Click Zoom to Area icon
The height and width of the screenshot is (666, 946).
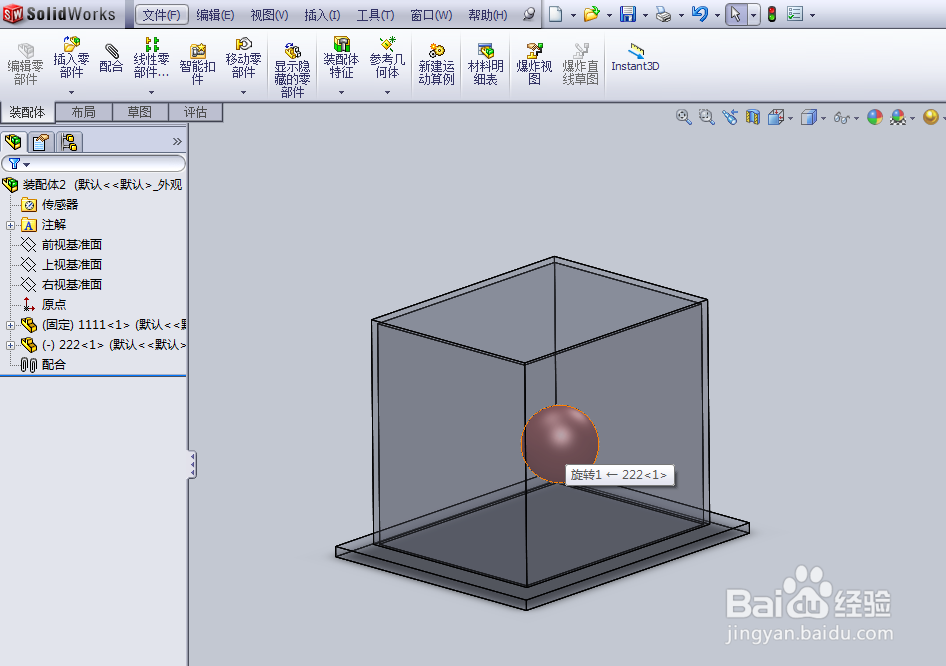point(706,117)
